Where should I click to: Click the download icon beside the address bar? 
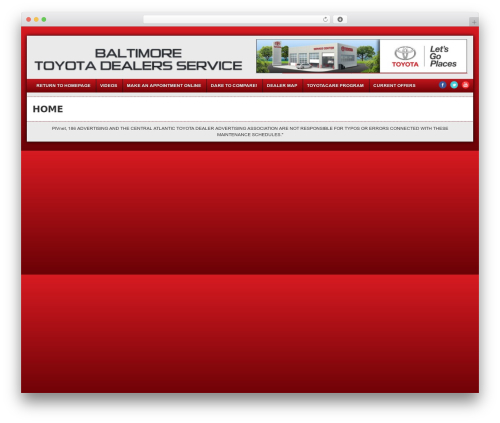pyautogui.click(x=340, y=19)
